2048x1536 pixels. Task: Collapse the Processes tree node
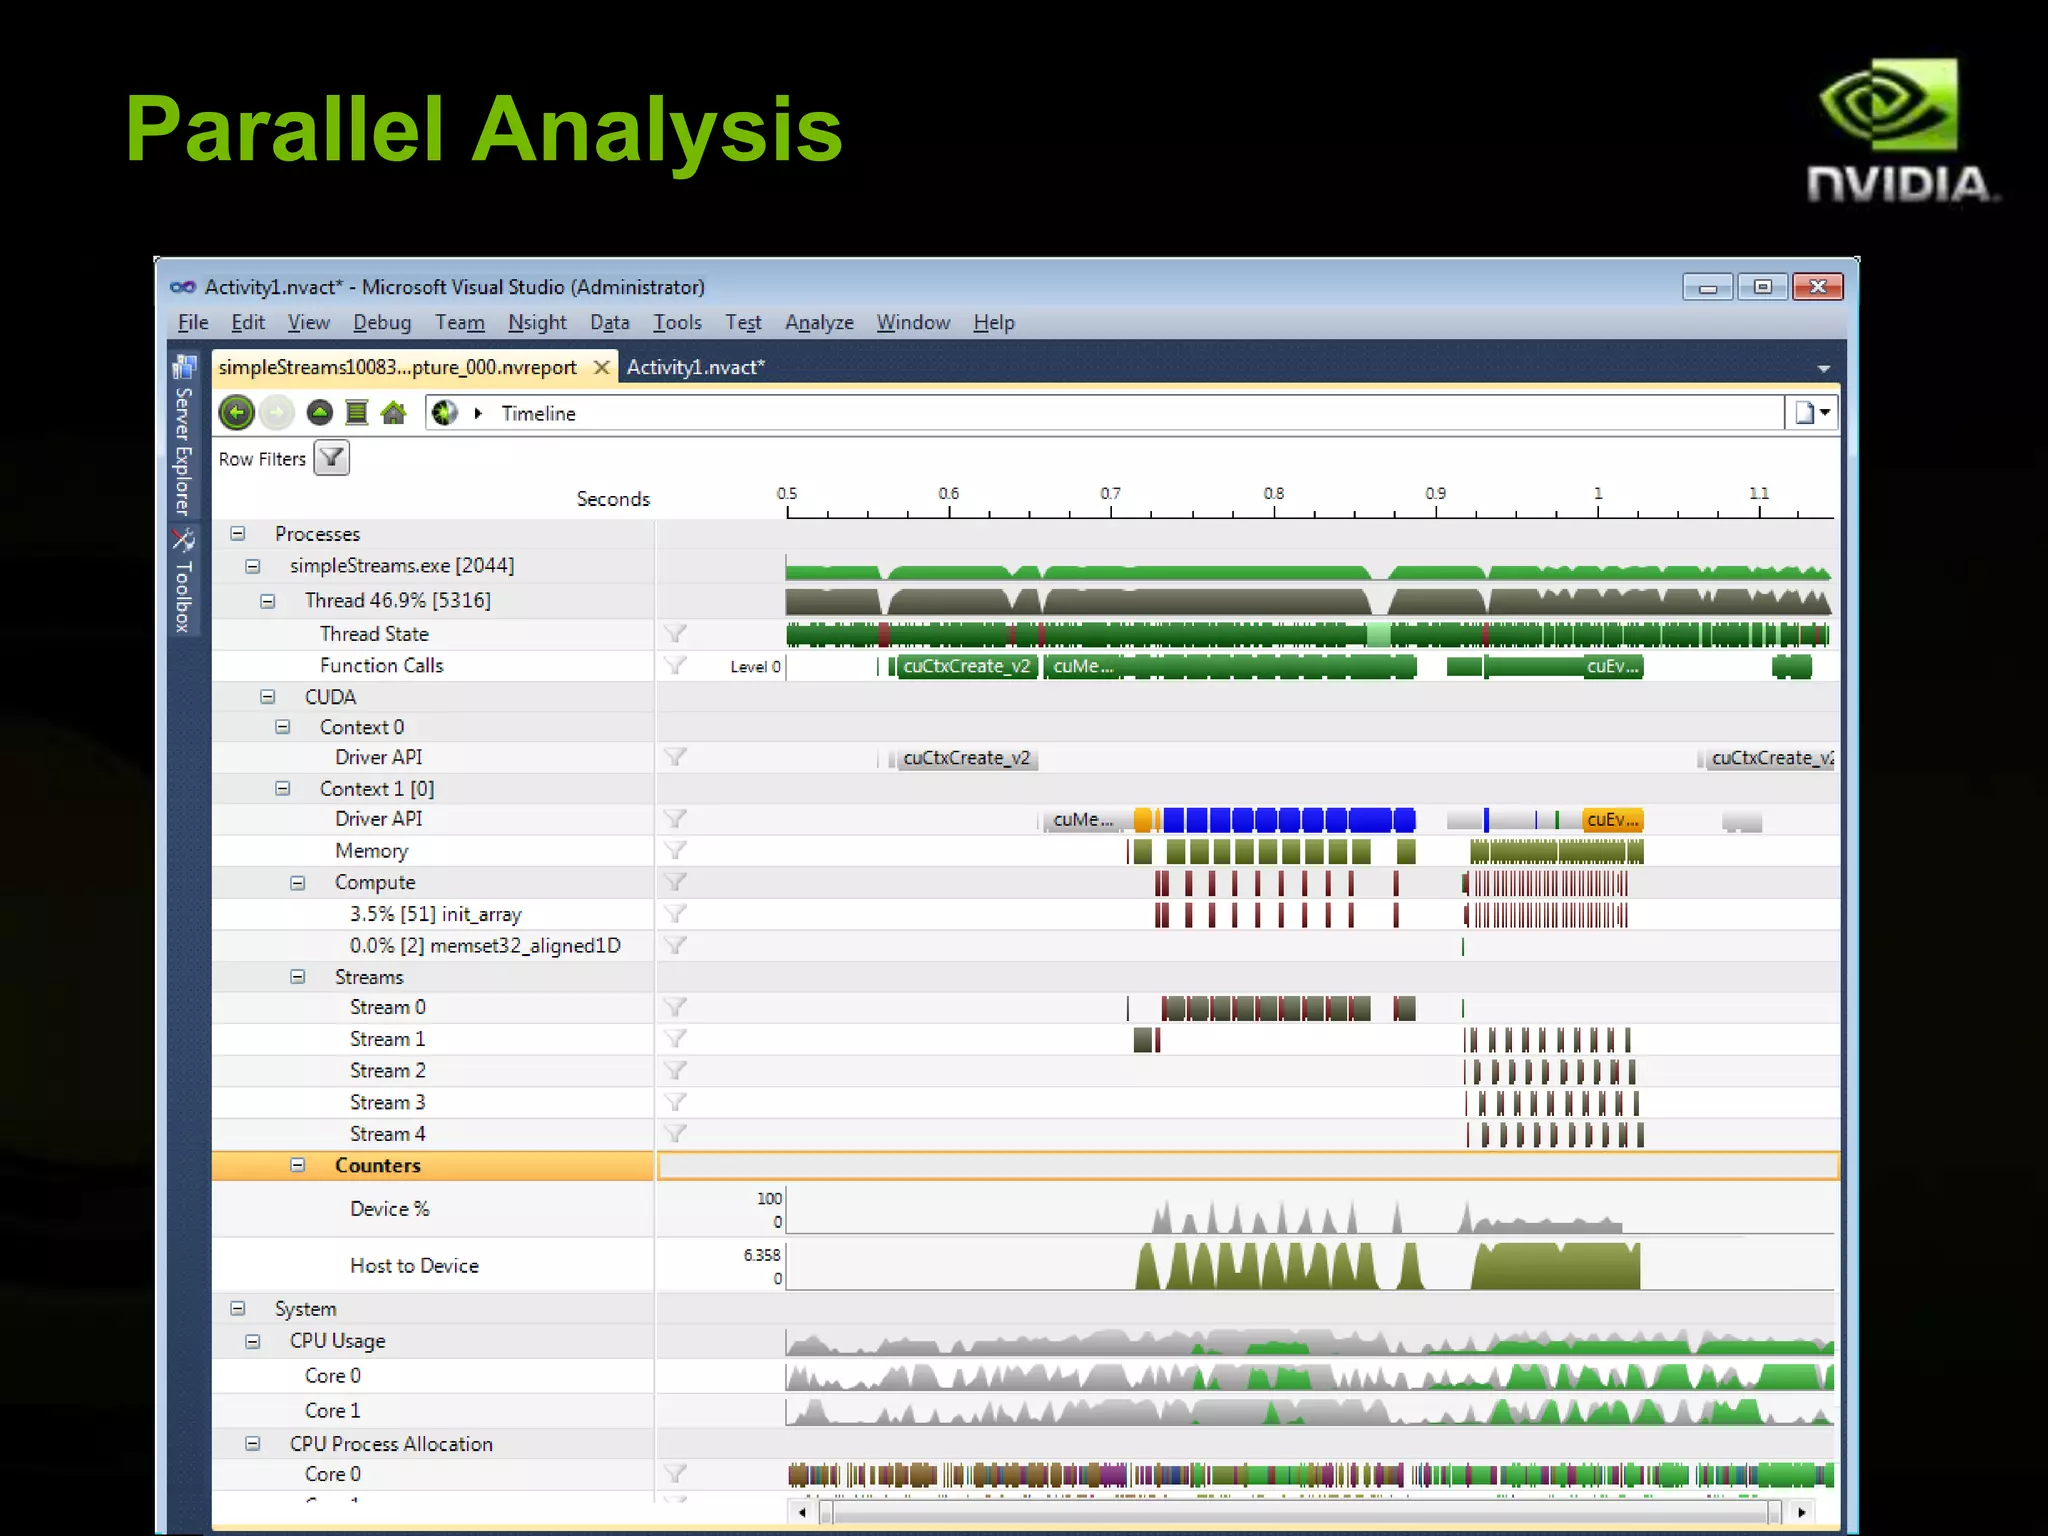tap(238, 533)
